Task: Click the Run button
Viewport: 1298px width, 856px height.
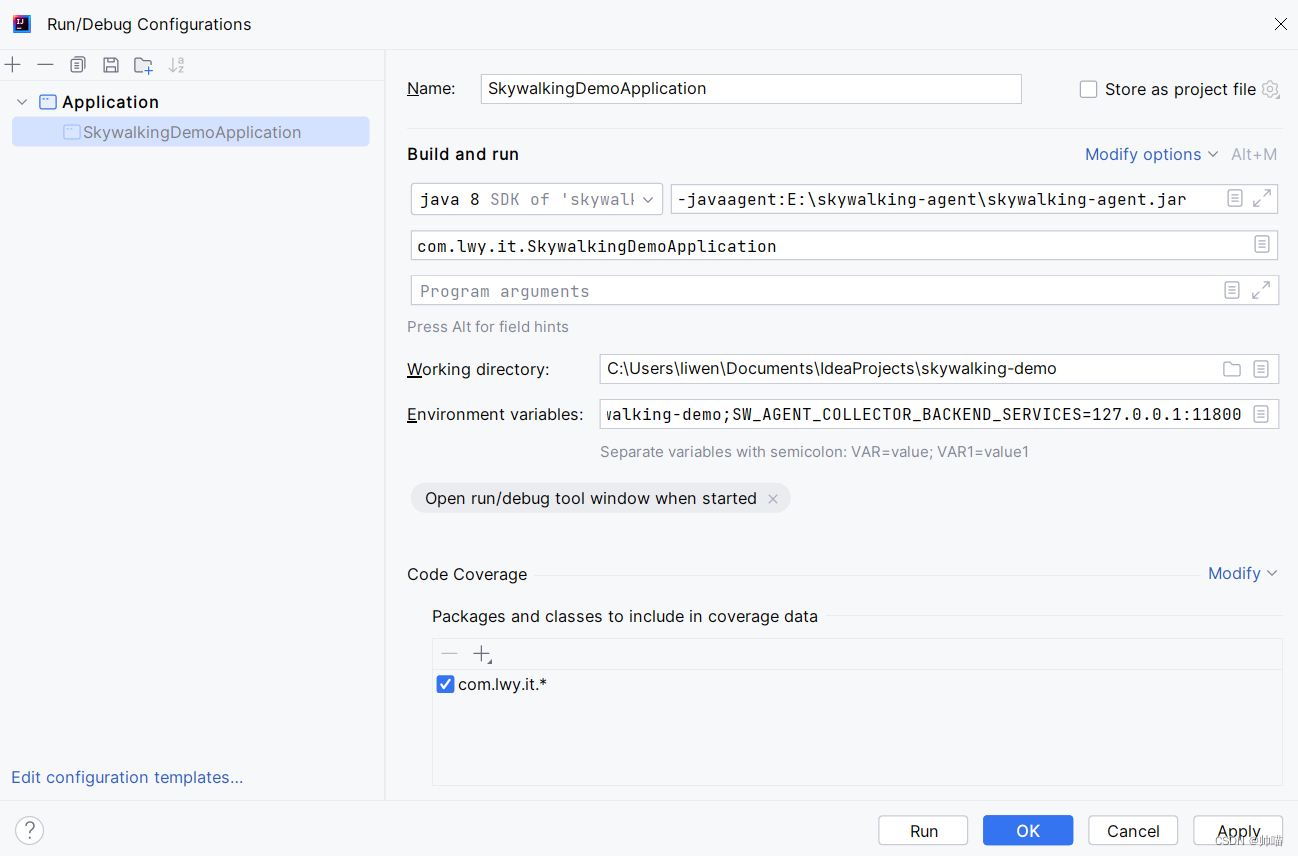Action: 923,831
